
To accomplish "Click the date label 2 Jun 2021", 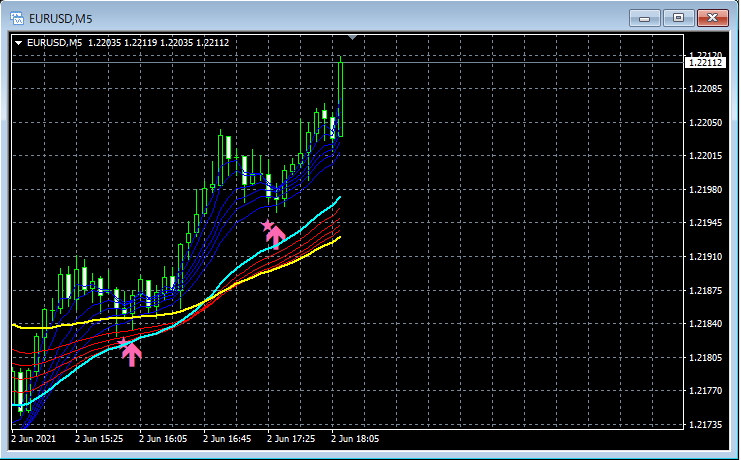I will tap(33, 439).
